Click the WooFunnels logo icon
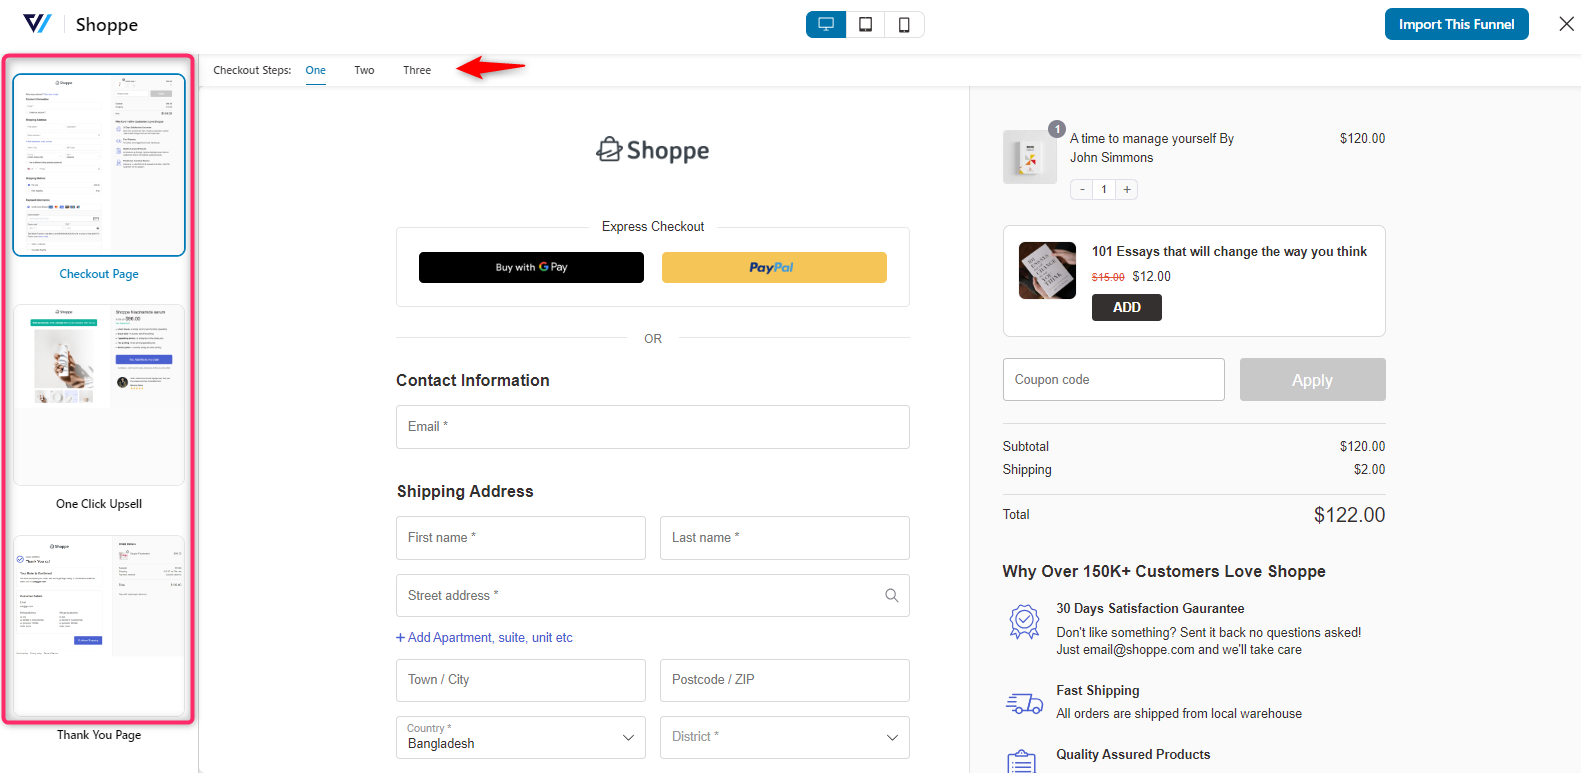Viewport: 1581px width, 773px height. pyautogui.click(x=37, y=24)
